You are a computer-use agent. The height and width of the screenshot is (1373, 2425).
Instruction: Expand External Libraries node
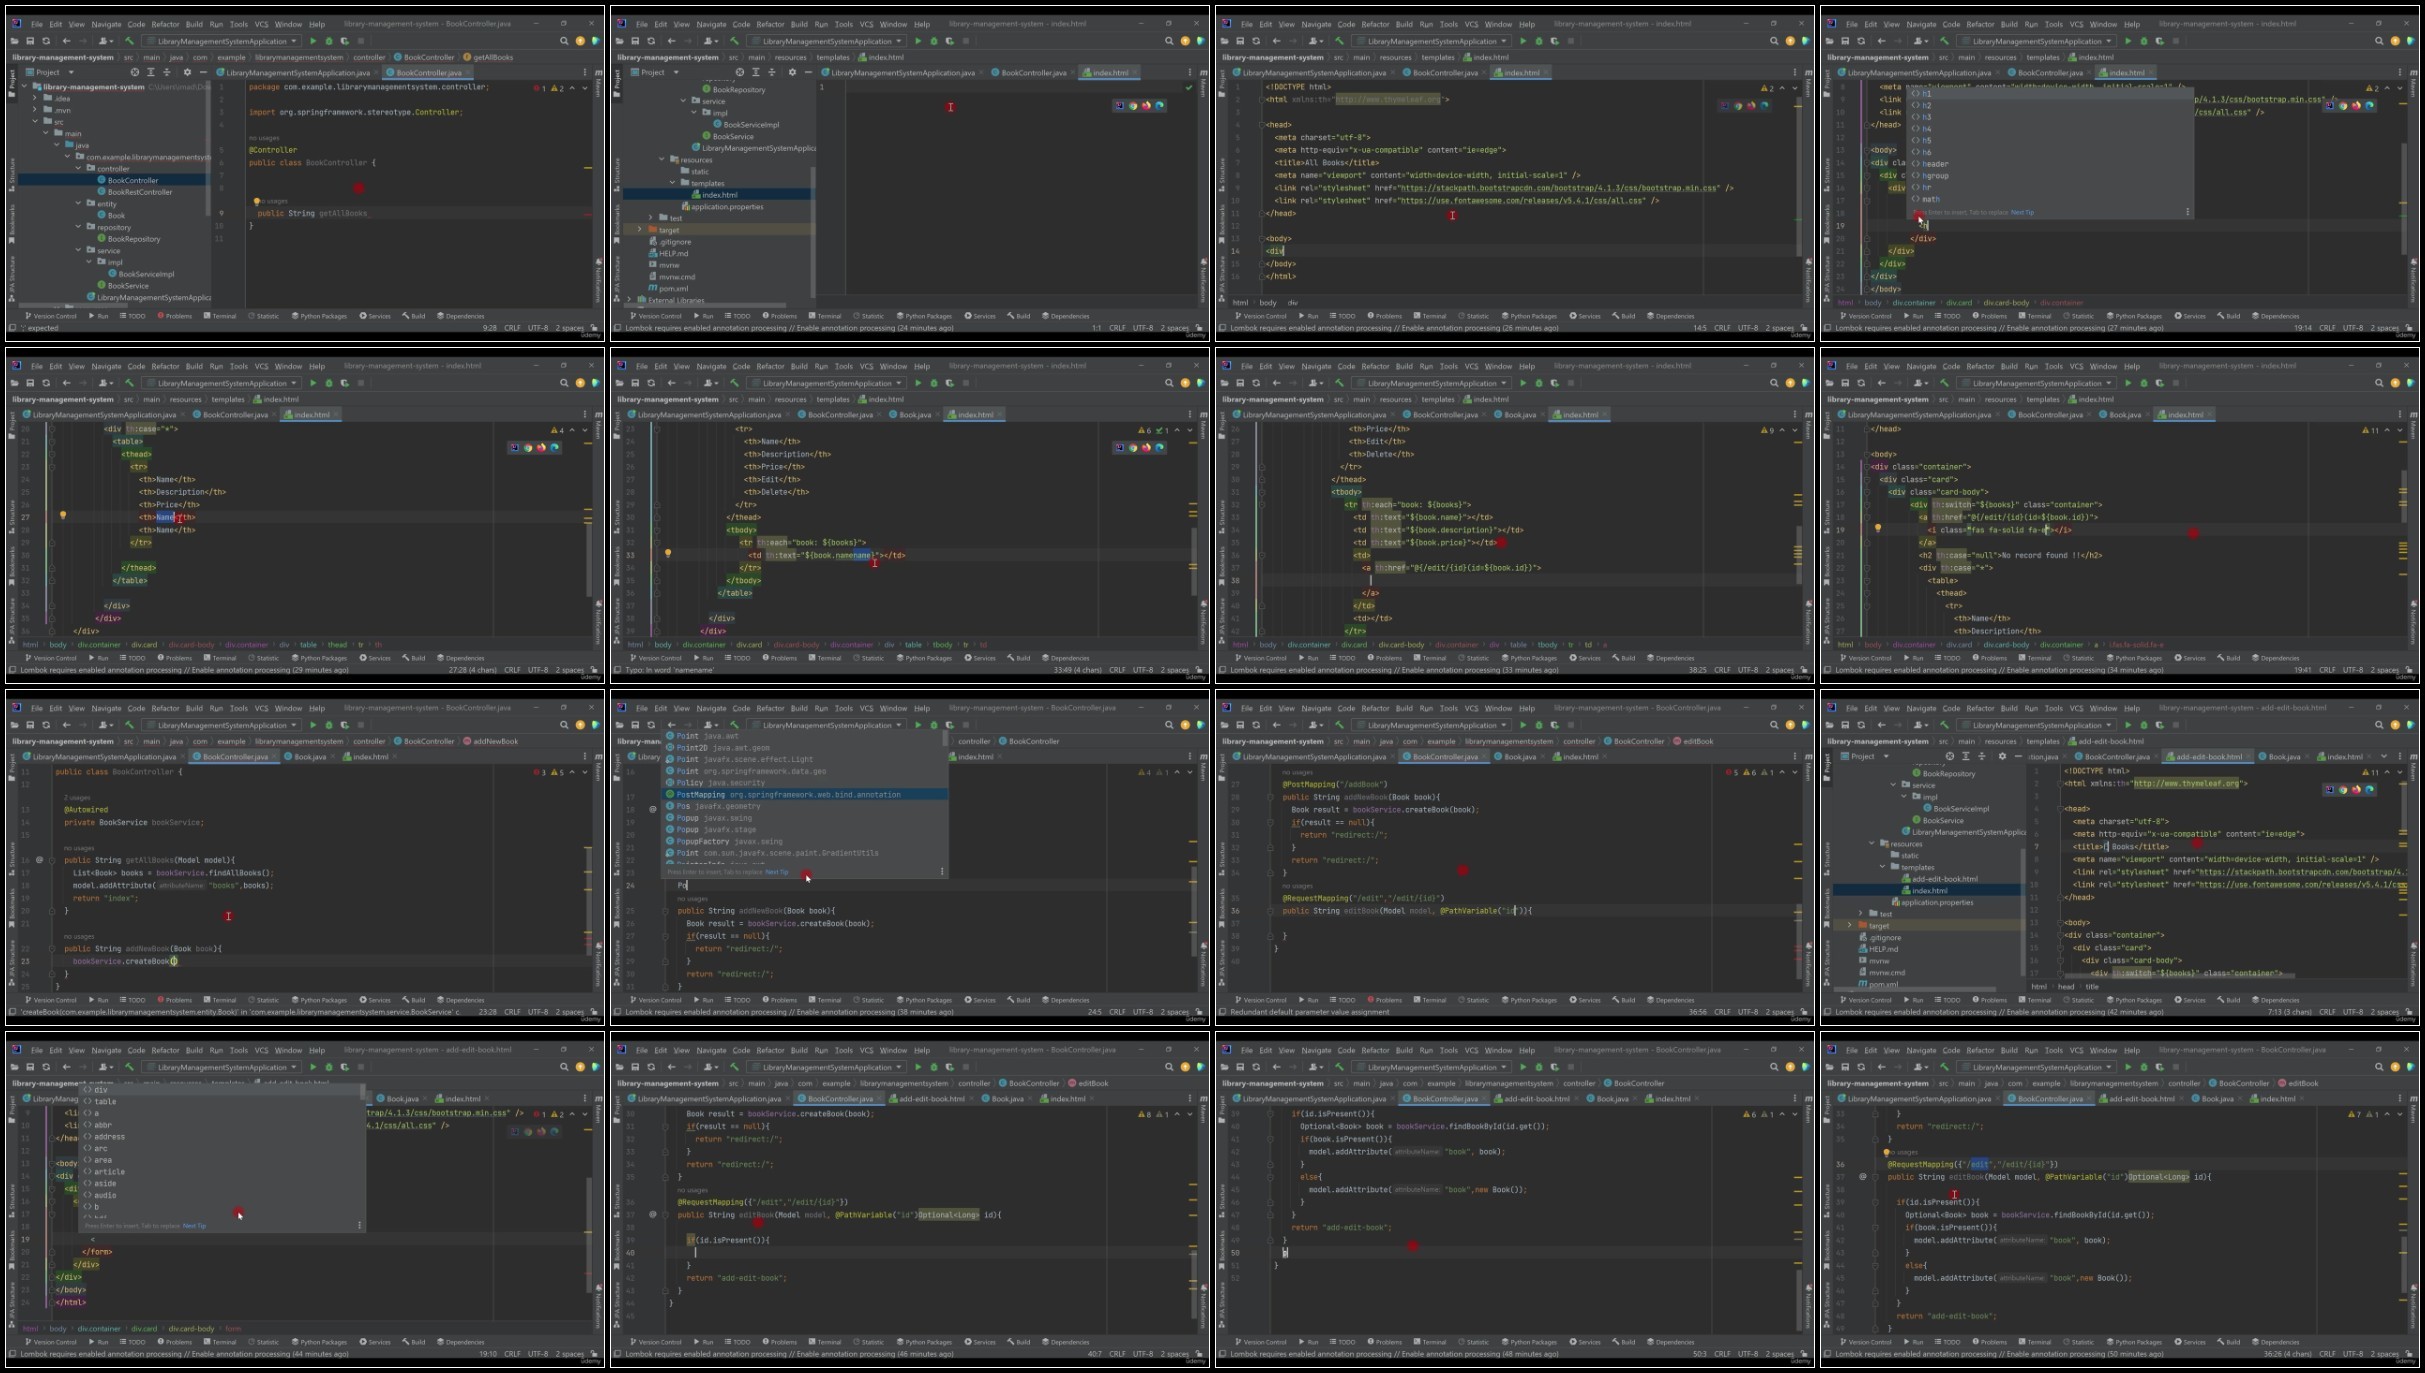[x=629, y=300]
